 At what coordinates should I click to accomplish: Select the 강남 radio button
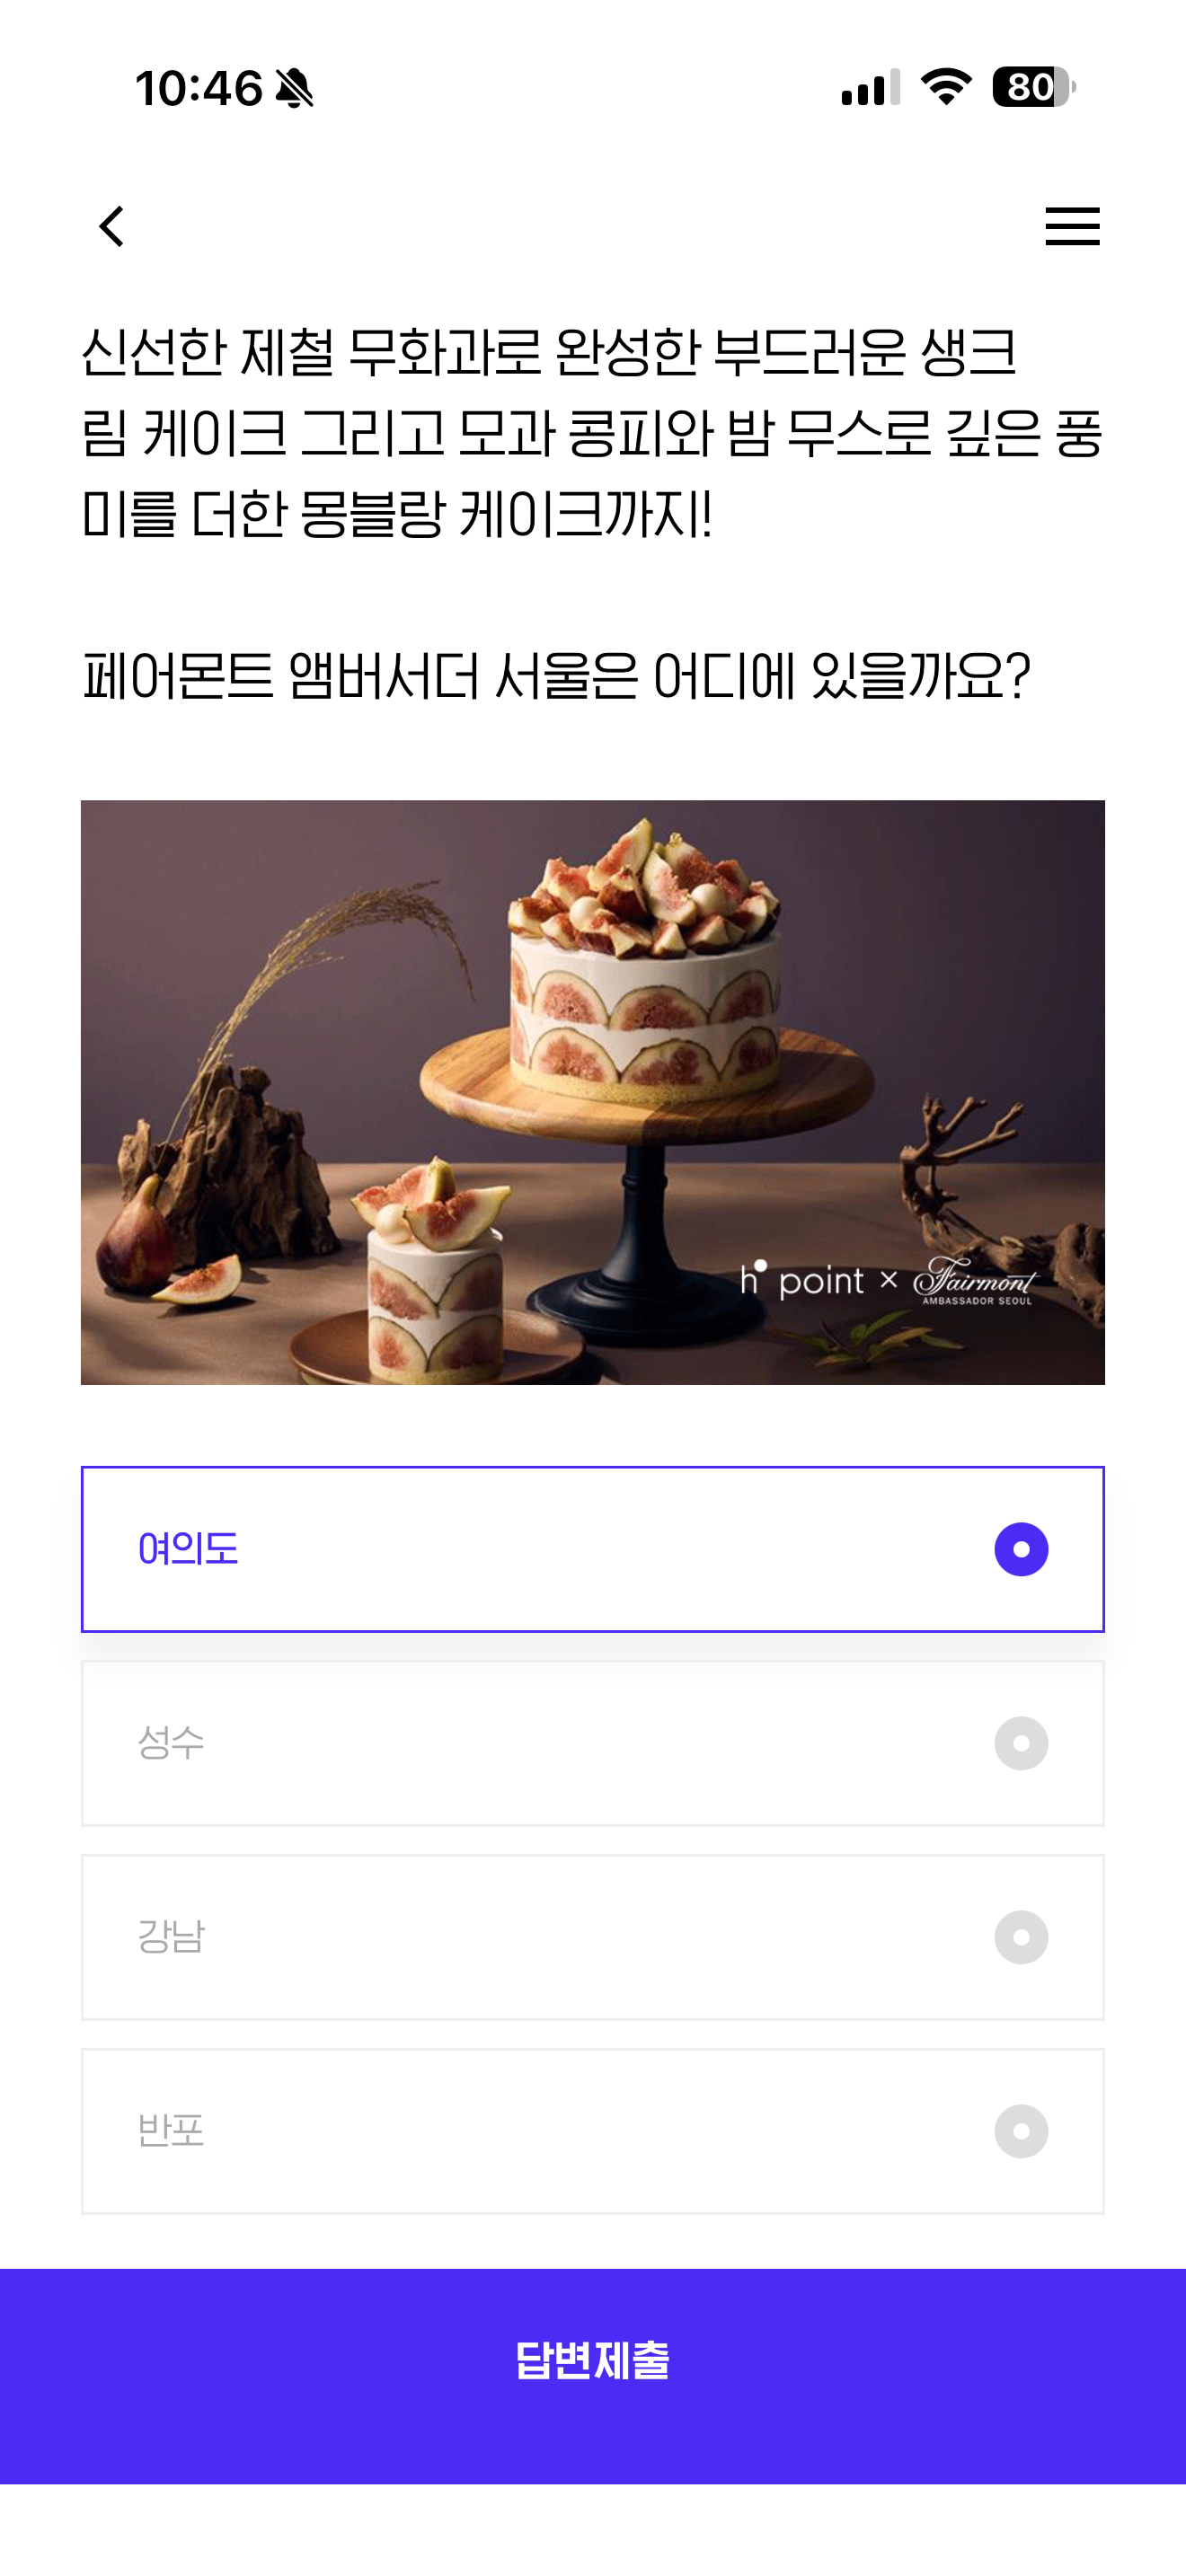[x=1021, y=1937]
